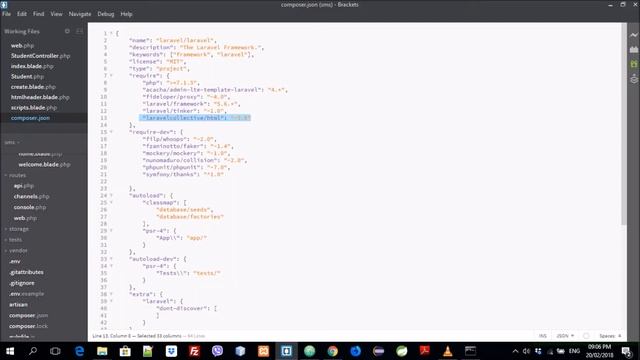Click the editor vertical scrollbar
The height and width of the screenshot is (360, 640).
[x=624, y=123]
